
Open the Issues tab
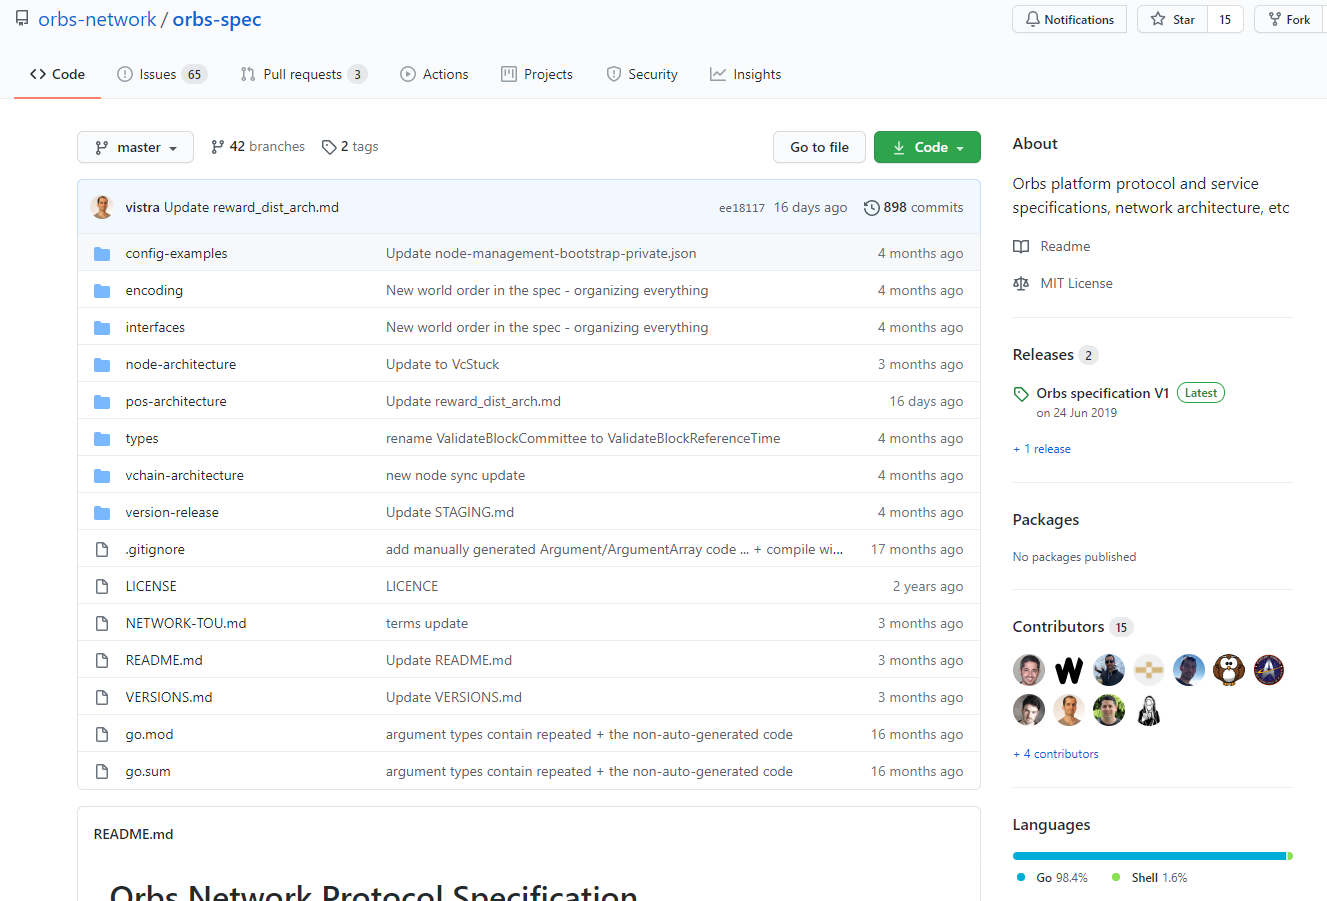point(161,74)
